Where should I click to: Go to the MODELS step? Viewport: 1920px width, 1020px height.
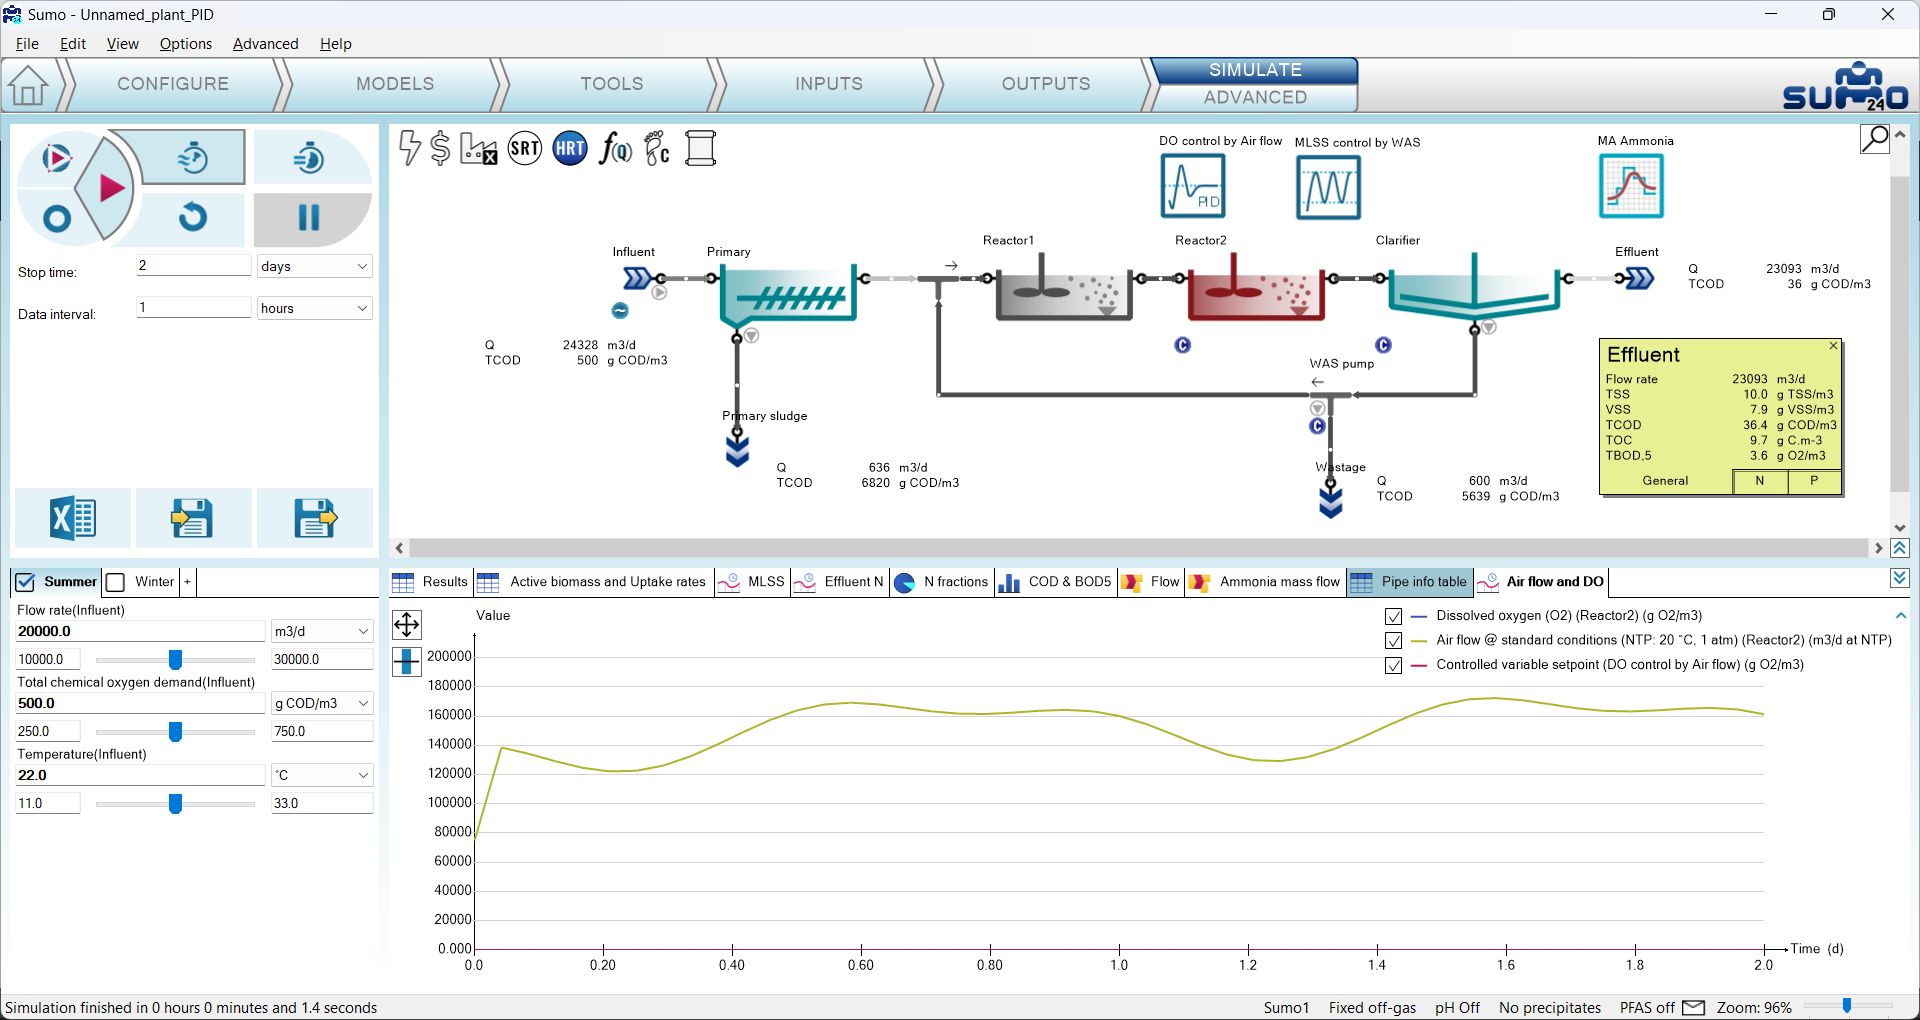(x=395, y=84)
